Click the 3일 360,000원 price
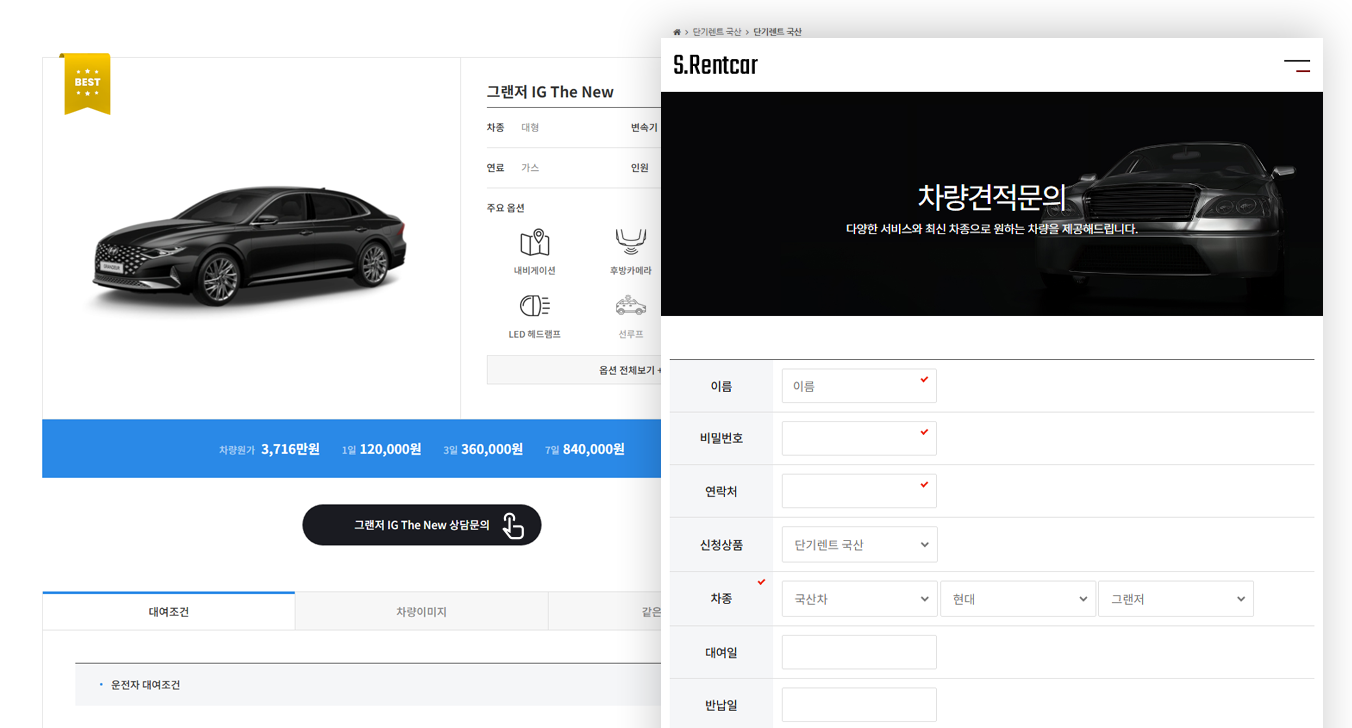Image resolution: width=1352 pixels, height=728 pixels. pyautogui.click(x=483, y=449)
